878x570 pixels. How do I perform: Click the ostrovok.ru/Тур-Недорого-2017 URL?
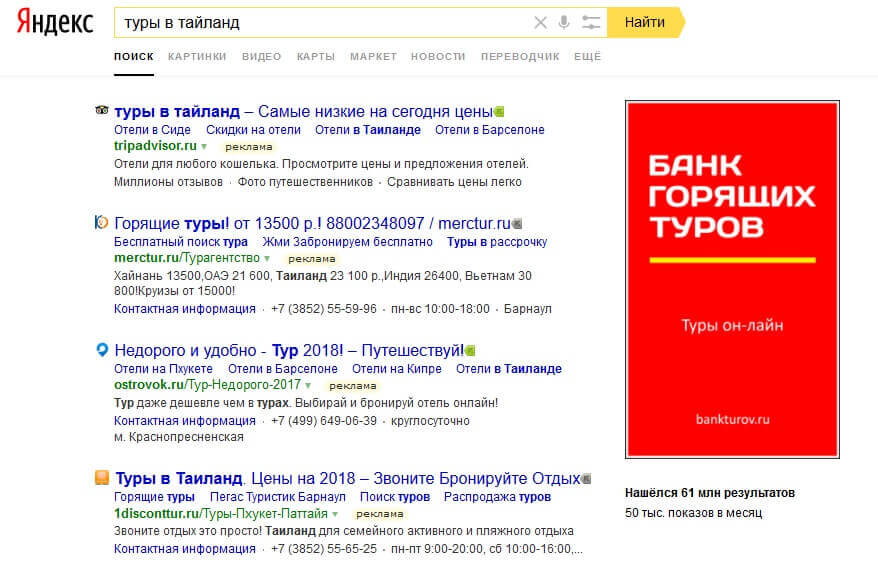(207, 385)
